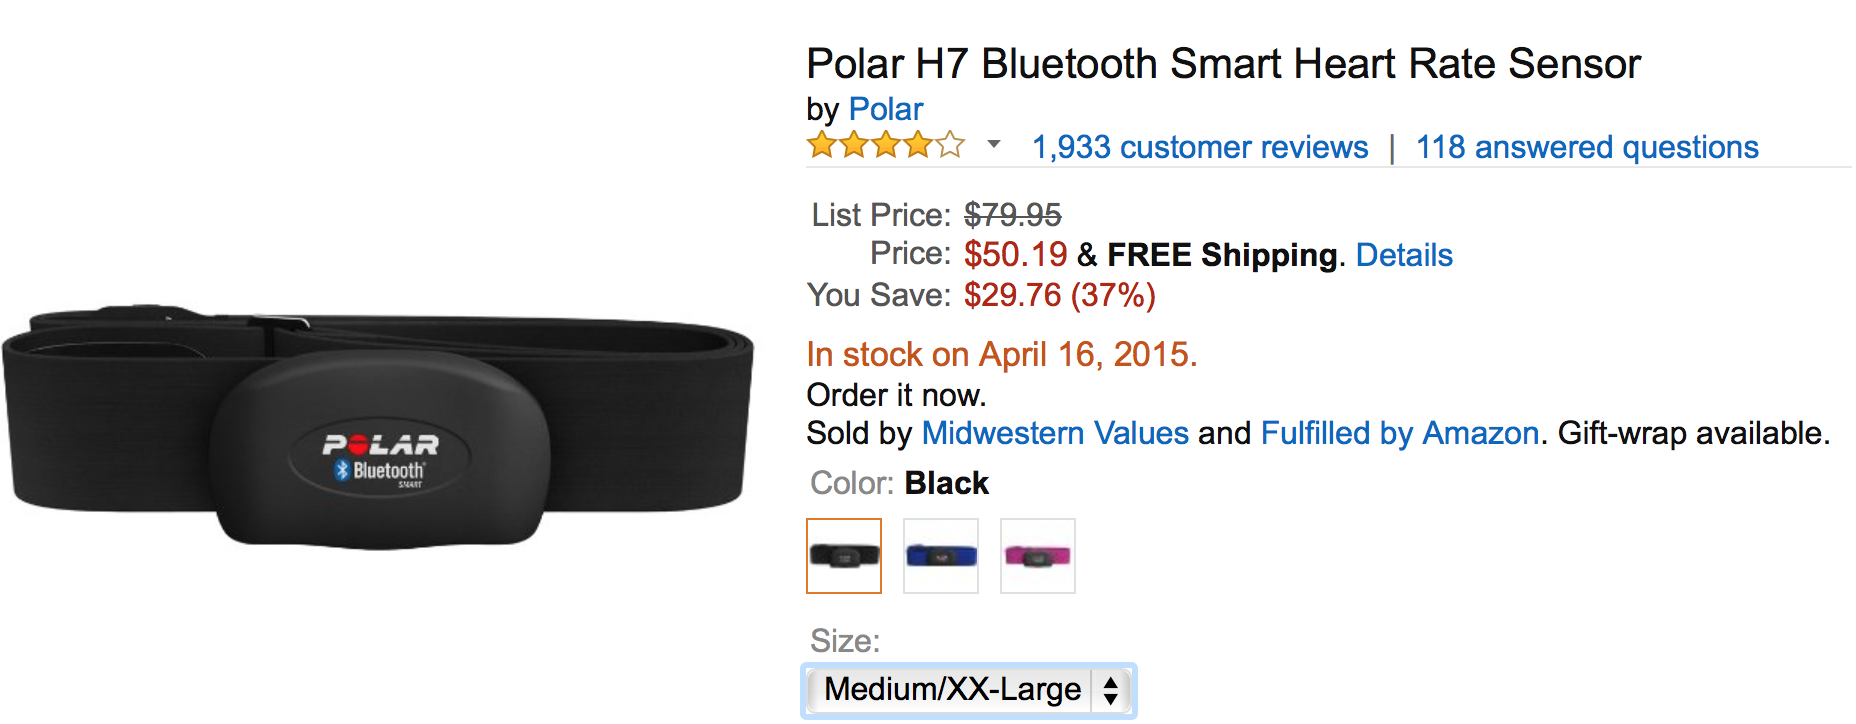This screenshot has height=724, width=1856.
Task: Select the blue strap color swatch
Action: (x=941, y=556)
